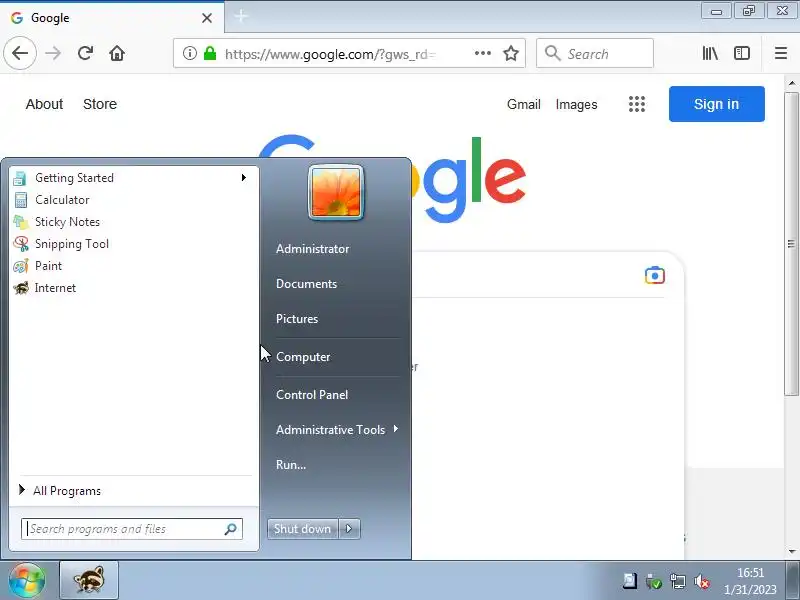Expand the Getting Started submenu arrow
The width and height of the screenshot is (800, 600).
[x=244, y=178]
